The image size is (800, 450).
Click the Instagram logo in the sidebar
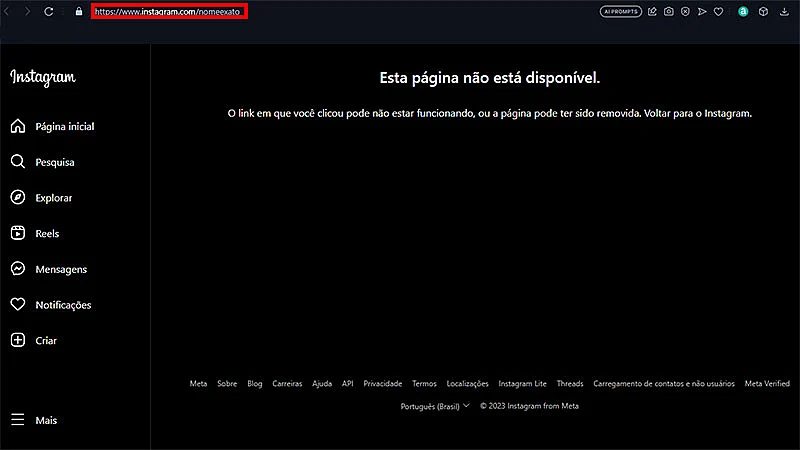click(x=43, y=78)
